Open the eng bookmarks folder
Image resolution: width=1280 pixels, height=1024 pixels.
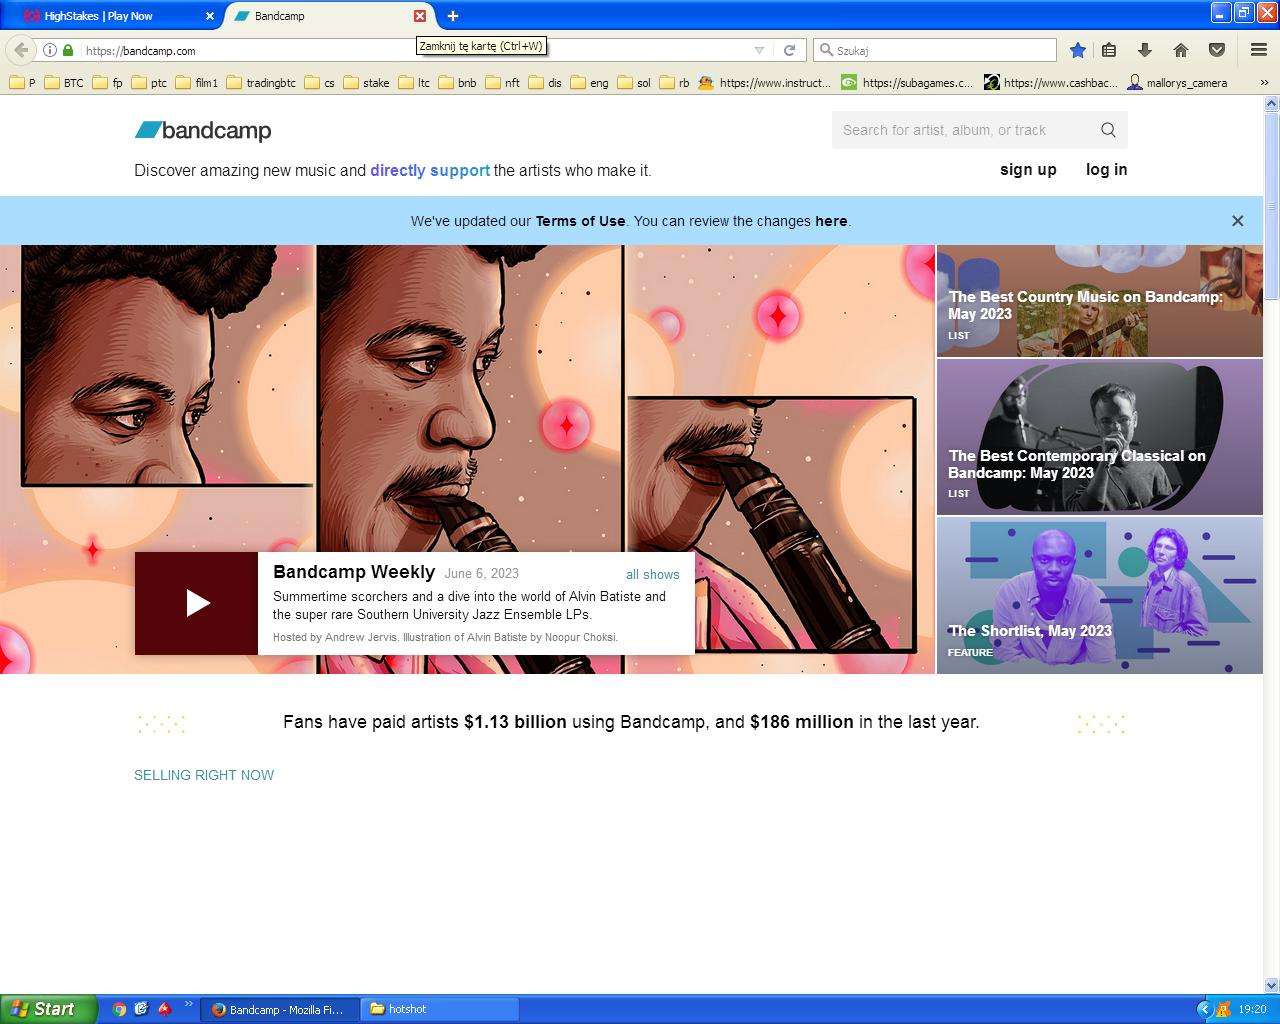pyautogui.click(x=589, y=83)
